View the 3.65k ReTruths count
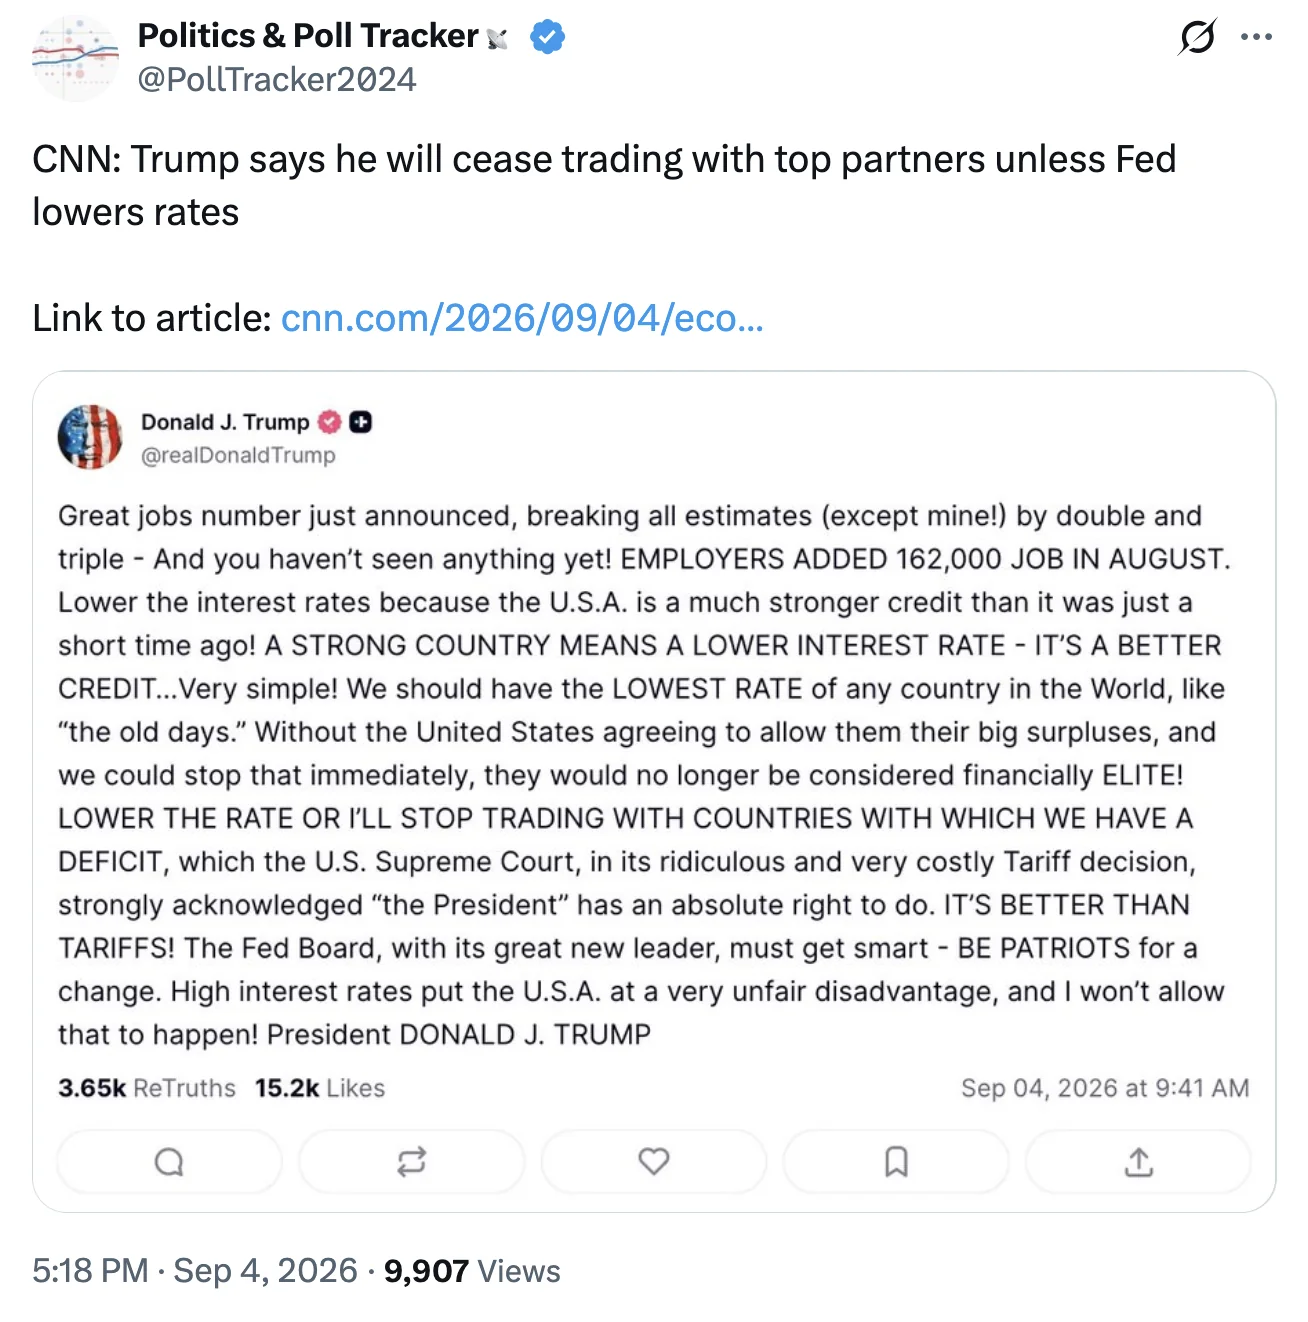Screen dimensions: 1308x1322 pyautogui.click(x=147, y=1088)
